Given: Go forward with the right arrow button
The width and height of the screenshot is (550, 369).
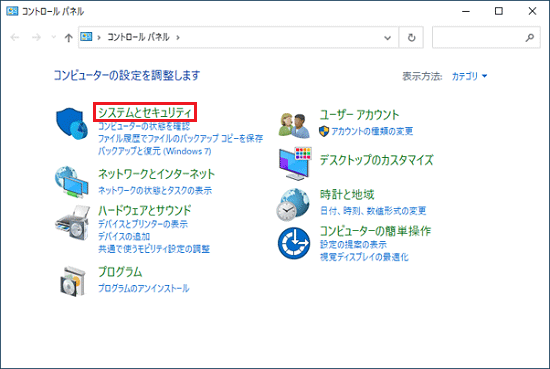Looking at the screenshot, I should (36, 37).
